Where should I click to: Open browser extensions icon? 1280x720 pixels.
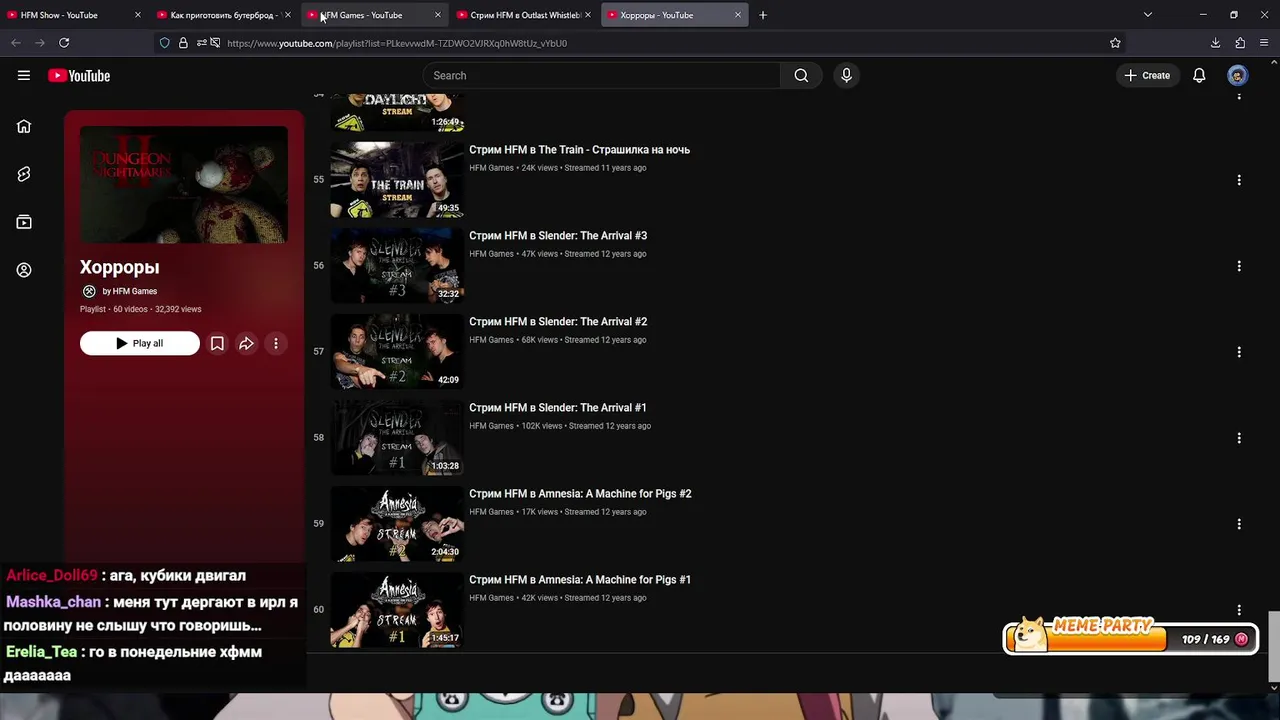coord(1240,43)
